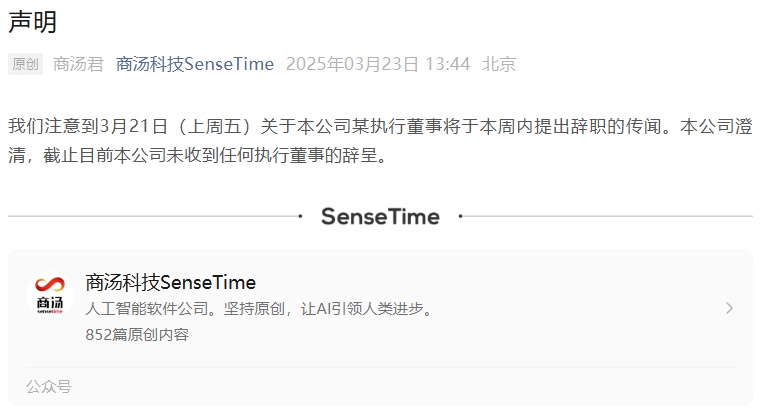This screenshot has height=413, width=761.
Task: Click the card description 人工智能软件公司 text
Action: pyautogui.click(x=260, y=309)
